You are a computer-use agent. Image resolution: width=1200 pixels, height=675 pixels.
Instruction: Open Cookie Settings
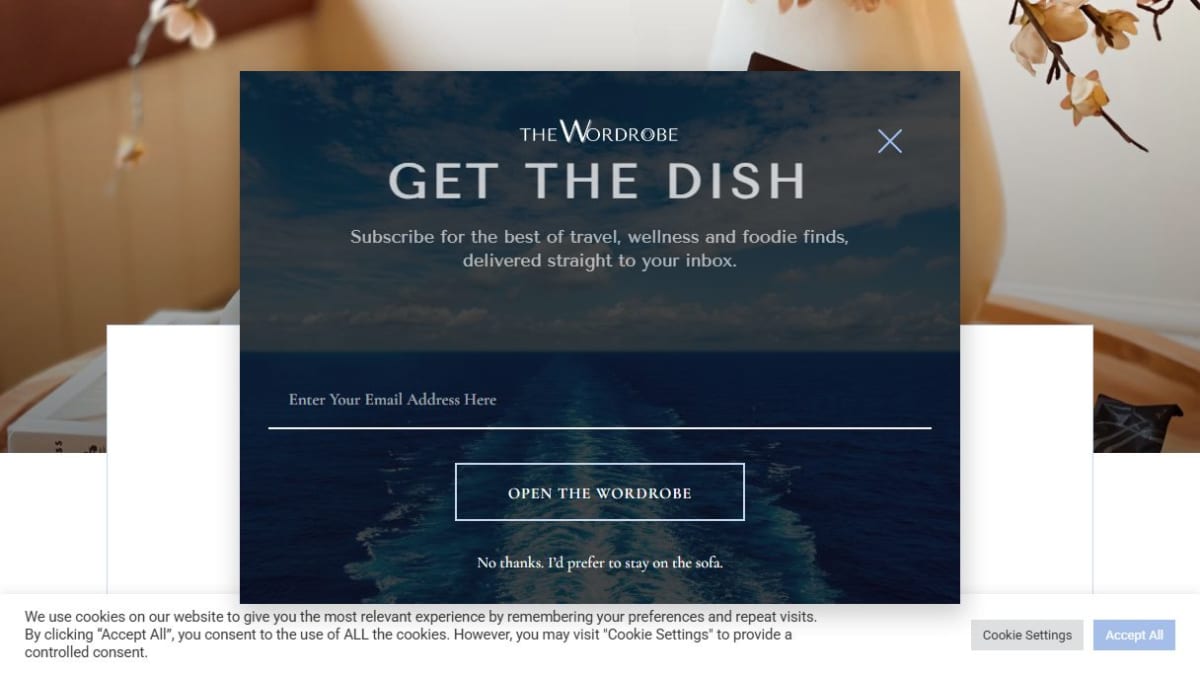coord(1027,635)
